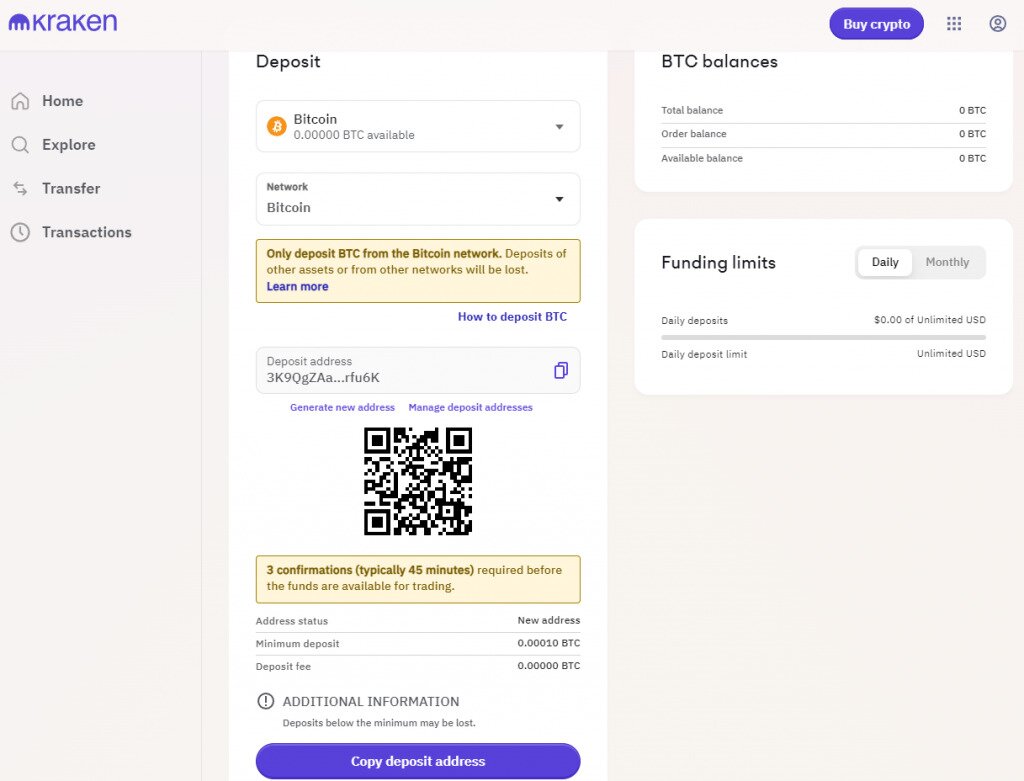Image resolution: width=1024 pixels, height=781 pixels.
Task: Switch funding limits to Monthly
Action: click(947, 262)
